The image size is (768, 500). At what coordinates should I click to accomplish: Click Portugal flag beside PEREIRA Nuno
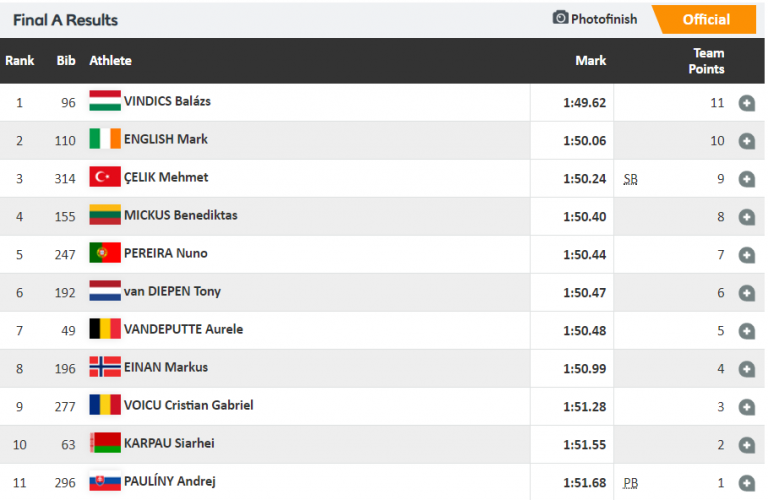[105, 253]
